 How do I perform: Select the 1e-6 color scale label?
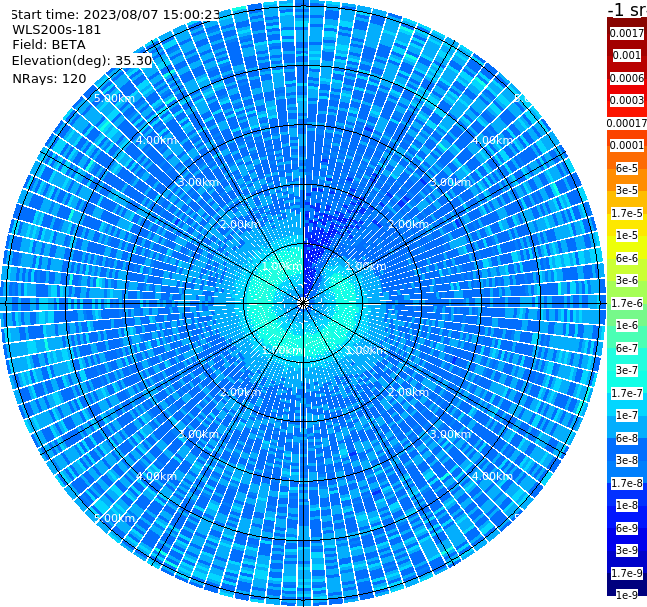coord(627,325)
